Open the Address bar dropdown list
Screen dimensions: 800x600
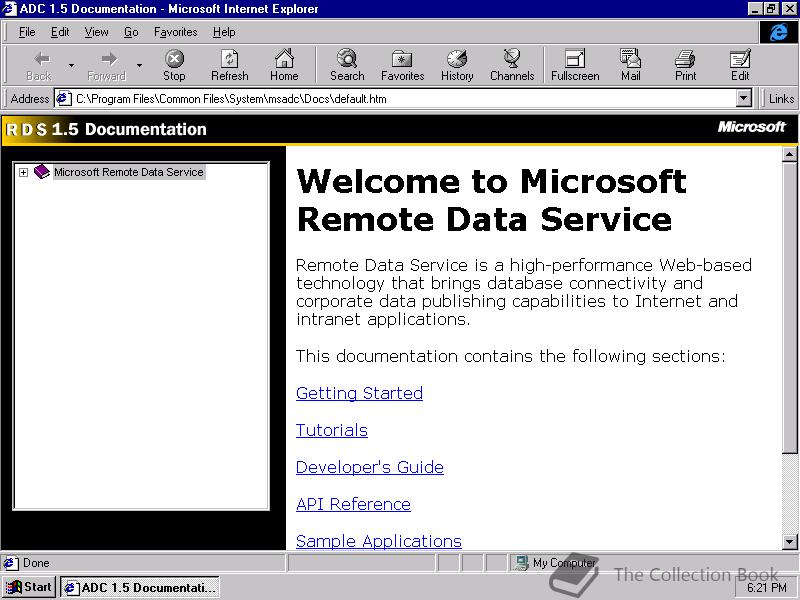[744, 98]
